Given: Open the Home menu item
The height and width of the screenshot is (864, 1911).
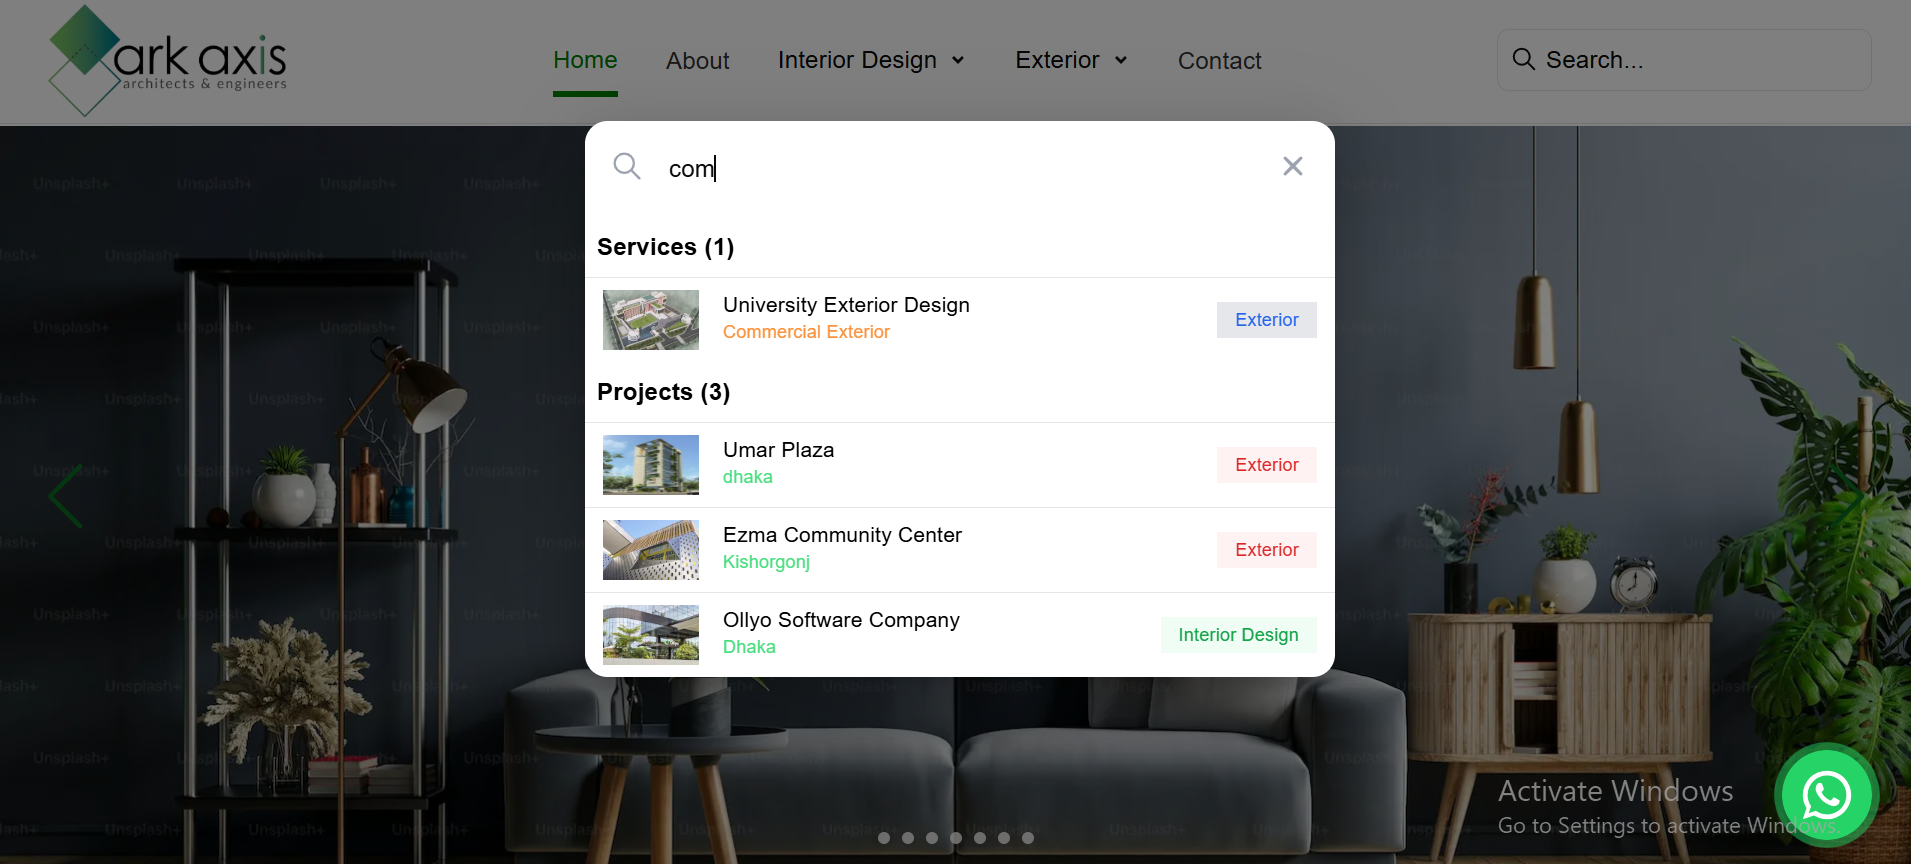Looking at the screenshot, I should click(x=585, y=60).
